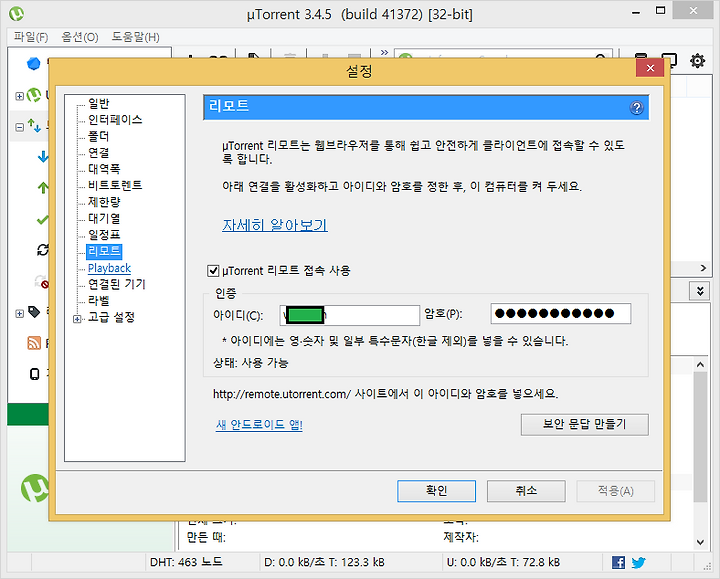The width and height of the screenshot is (720, 579).
Task: Select 인터페이스 in settings tree
Action: (x=115, y=120)
